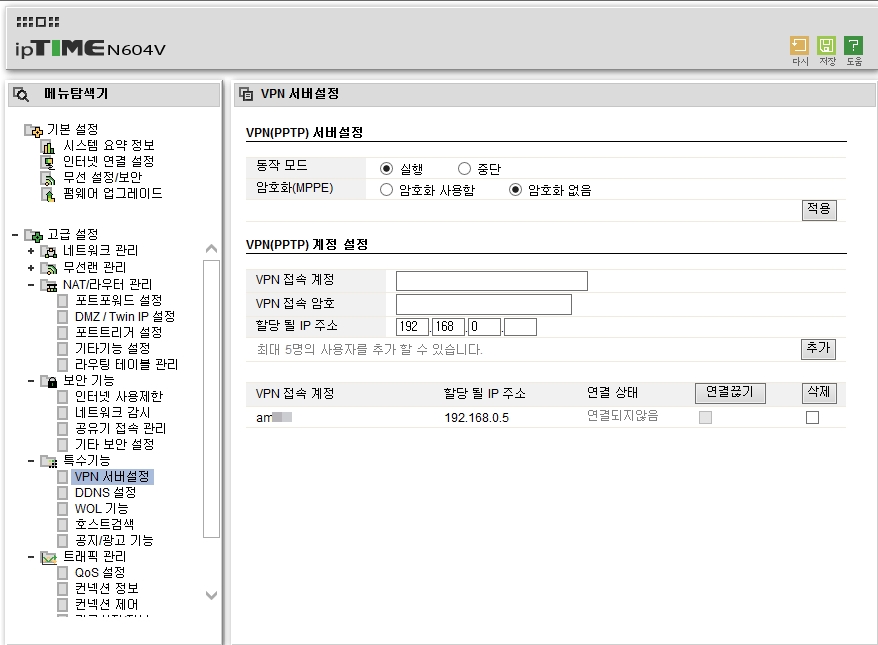Screen dimensions: 878x645
Task: Click the menu tree scroll-up arrow
Action: [x=211, y=249]
